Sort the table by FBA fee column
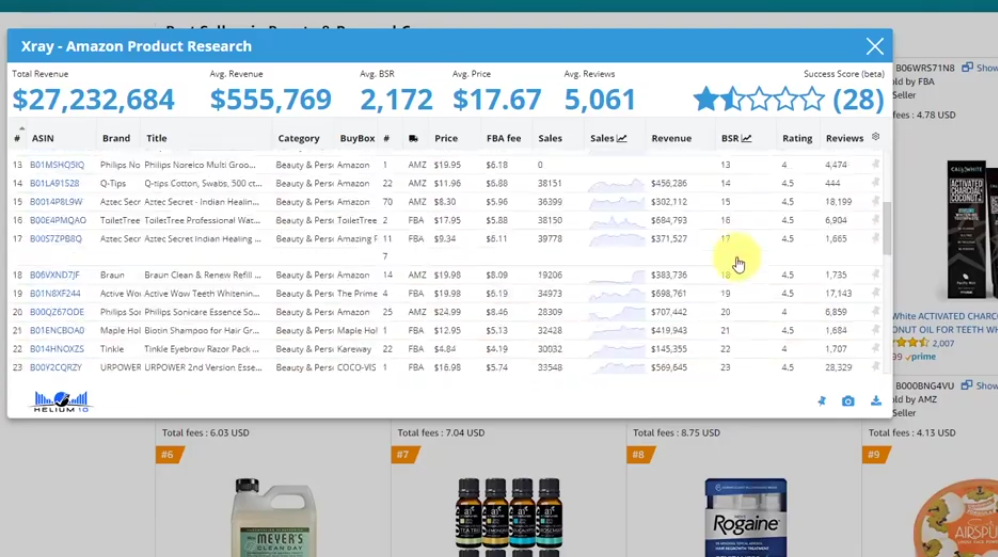Viewport: 998px width, 557px height. 503,138
